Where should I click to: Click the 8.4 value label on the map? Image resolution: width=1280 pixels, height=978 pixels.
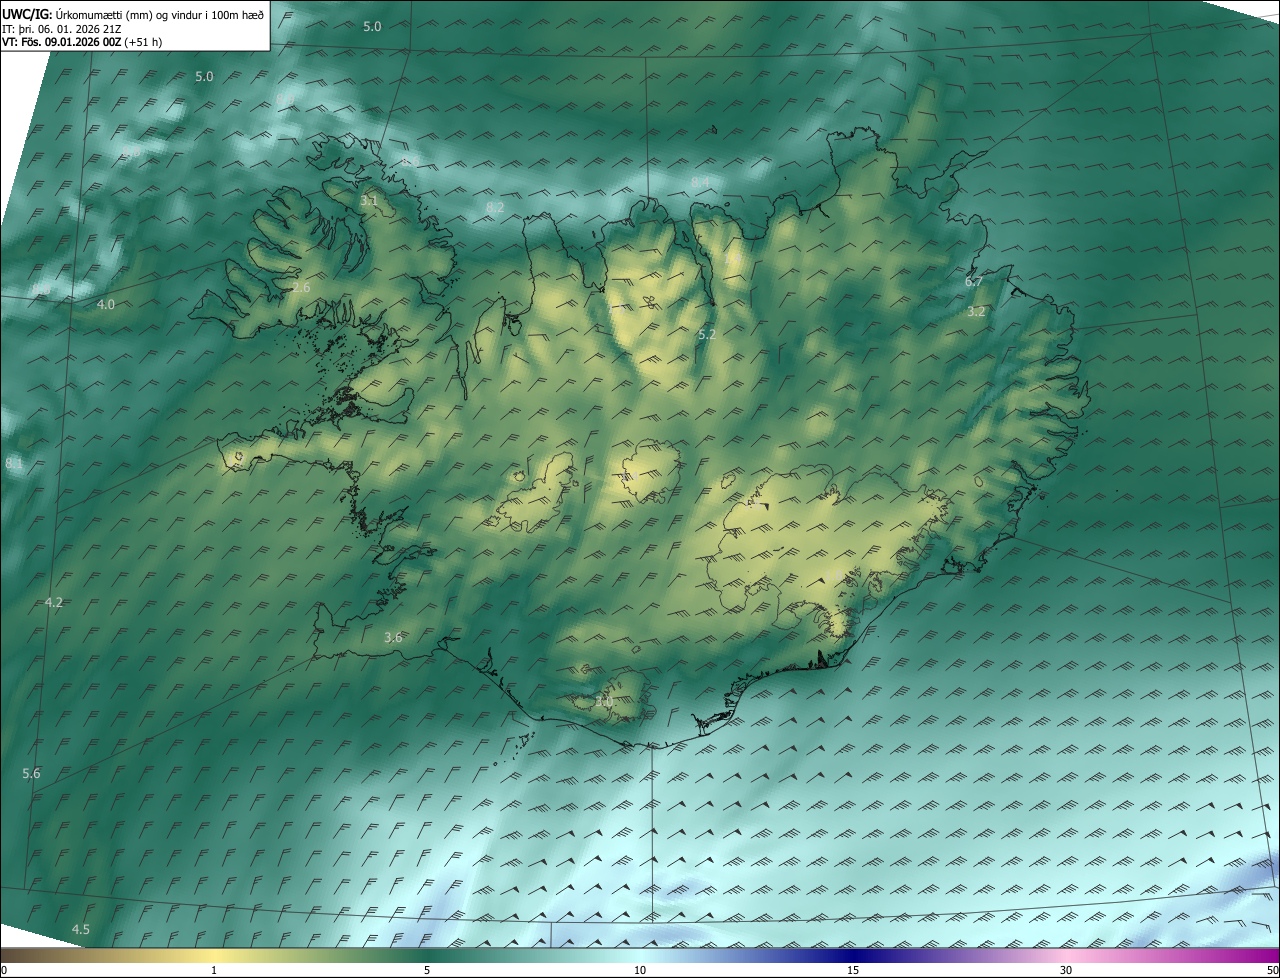701,181
